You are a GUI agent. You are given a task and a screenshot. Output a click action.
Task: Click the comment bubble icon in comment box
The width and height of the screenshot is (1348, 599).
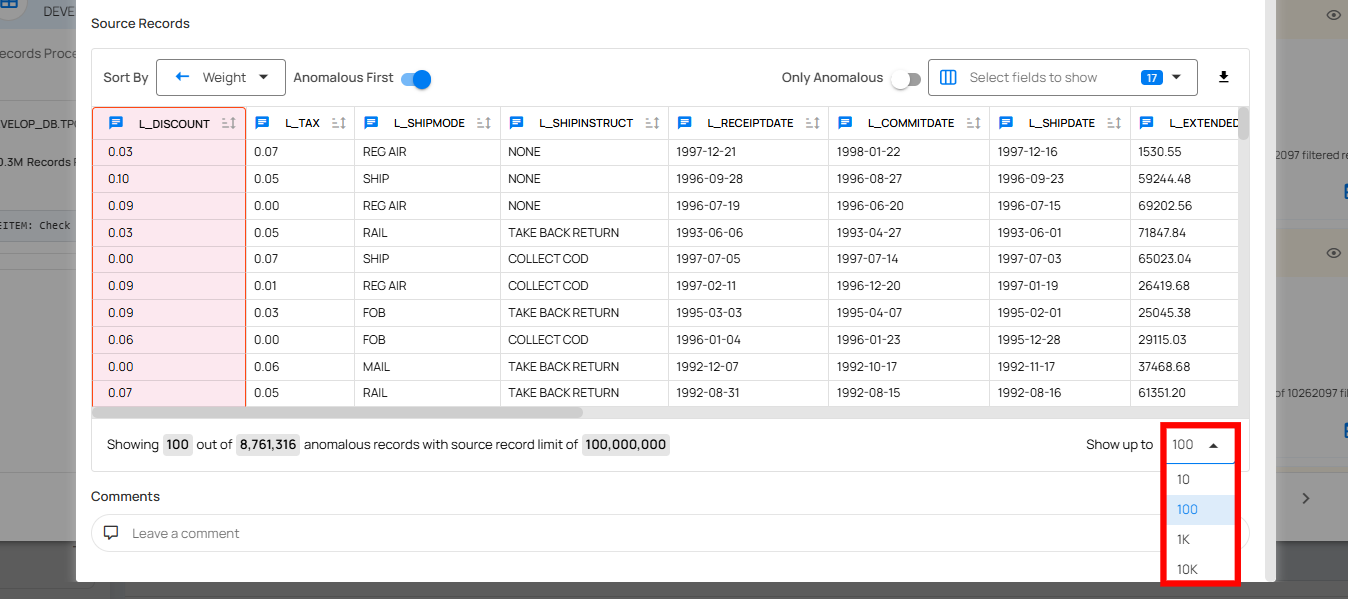[x=111, y=533]
